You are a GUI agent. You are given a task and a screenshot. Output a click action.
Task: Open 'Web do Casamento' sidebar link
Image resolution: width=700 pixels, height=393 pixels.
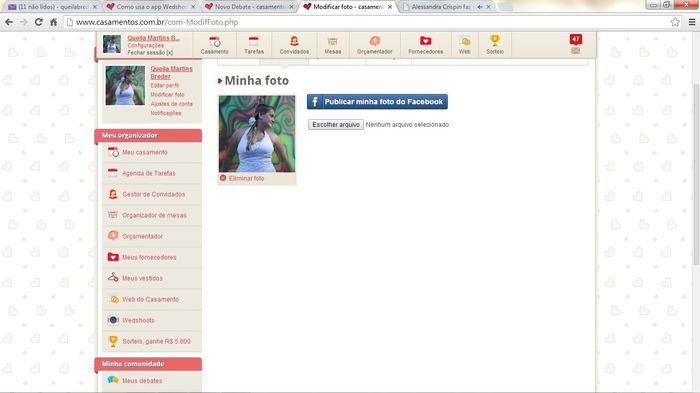pos(150,299)
